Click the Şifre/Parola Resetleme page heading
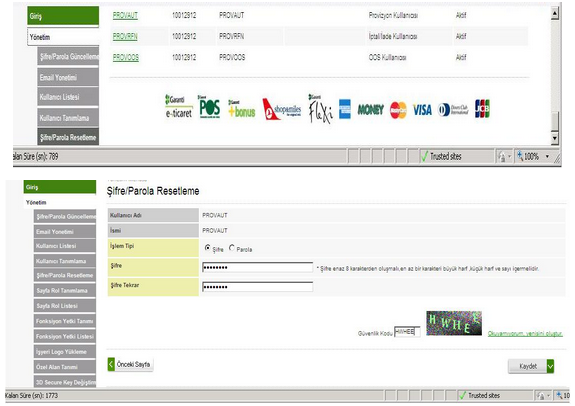 tap(153, 191)
